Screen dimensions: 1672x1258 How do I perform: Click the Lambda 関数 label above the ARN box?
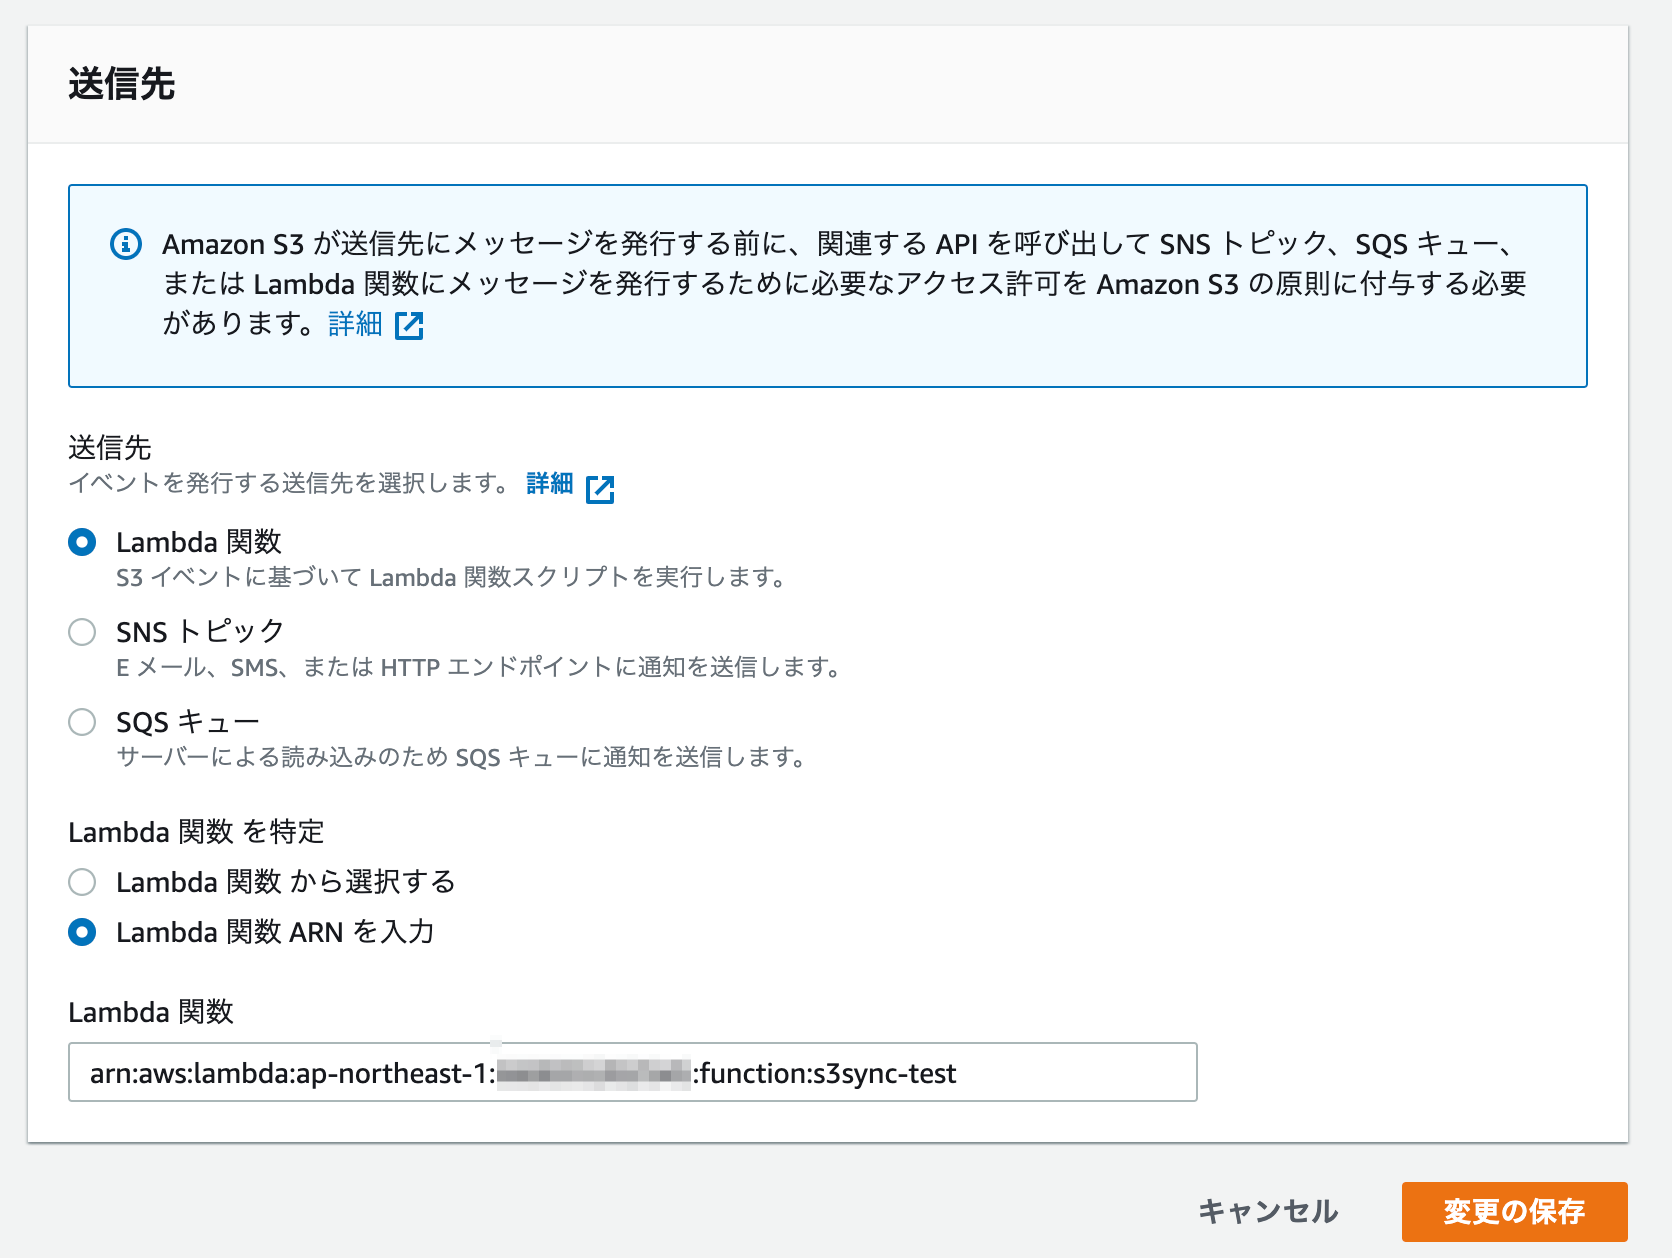[151, 1012]
